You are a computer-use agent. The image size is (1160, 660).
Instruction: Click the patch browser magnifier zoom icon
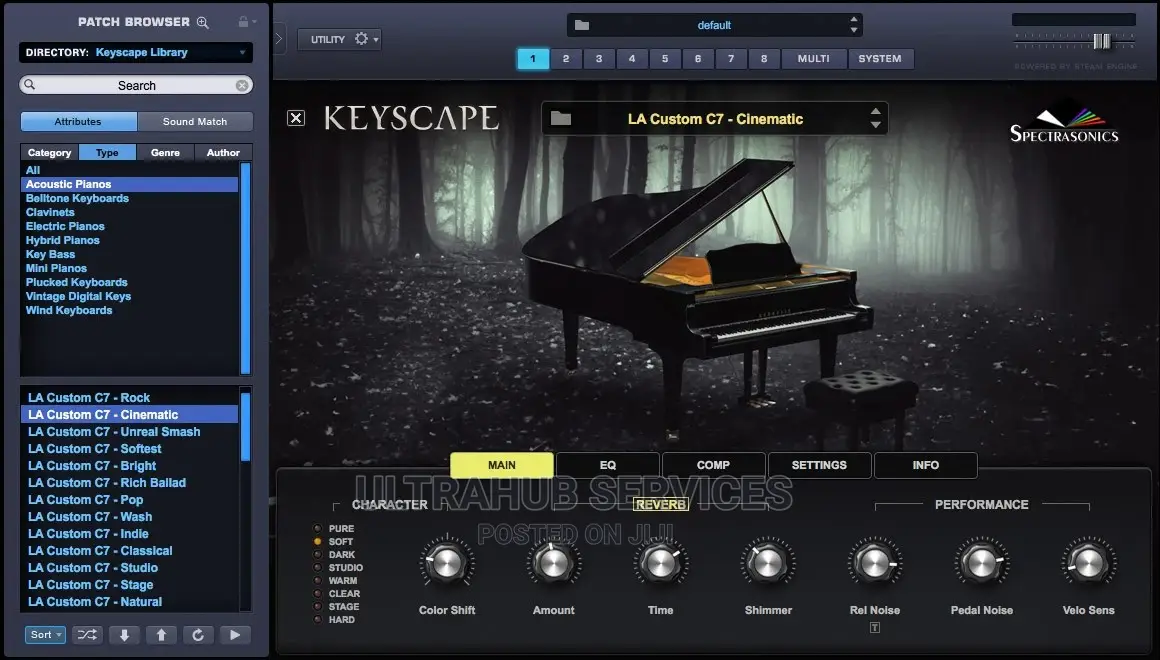(203, 22)
